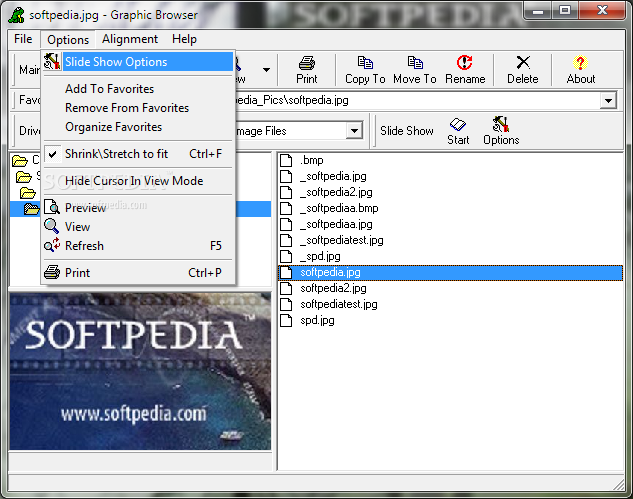Select _softpediaa.jpg in the file list

pos(336,224)
